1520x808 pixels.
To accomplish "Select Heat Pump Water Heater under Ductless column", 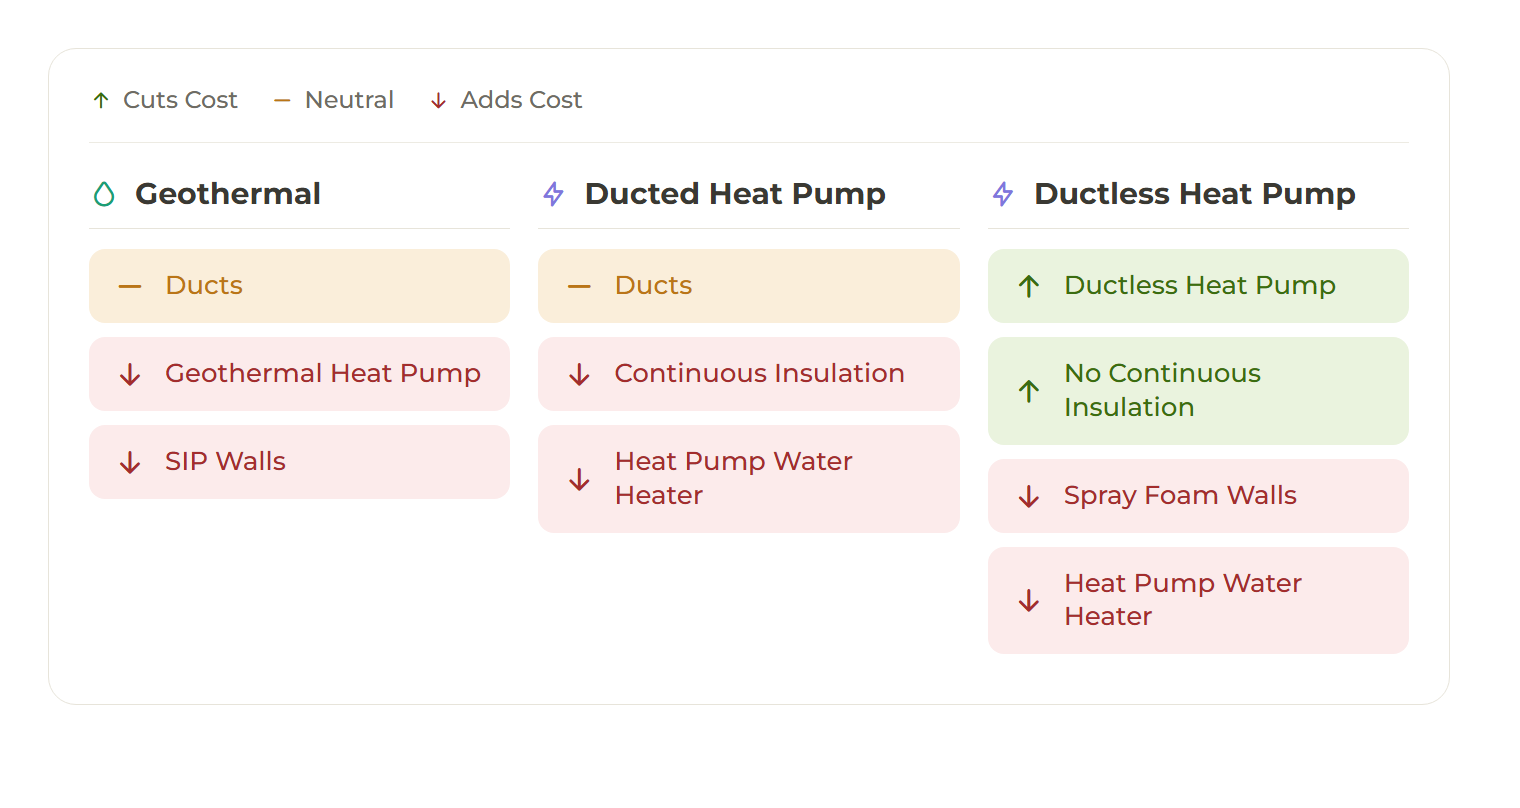I will (1198, 600).
